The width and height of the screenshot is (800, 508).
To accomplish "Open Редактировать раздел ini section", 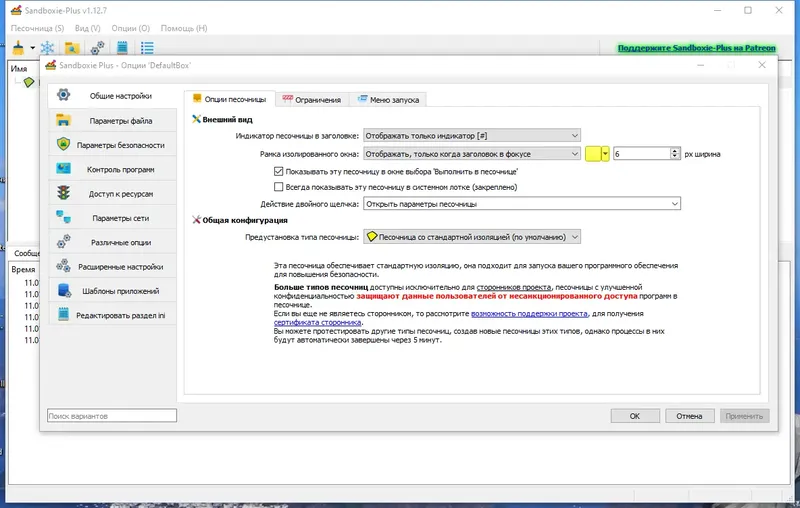I will coord(112,315).
